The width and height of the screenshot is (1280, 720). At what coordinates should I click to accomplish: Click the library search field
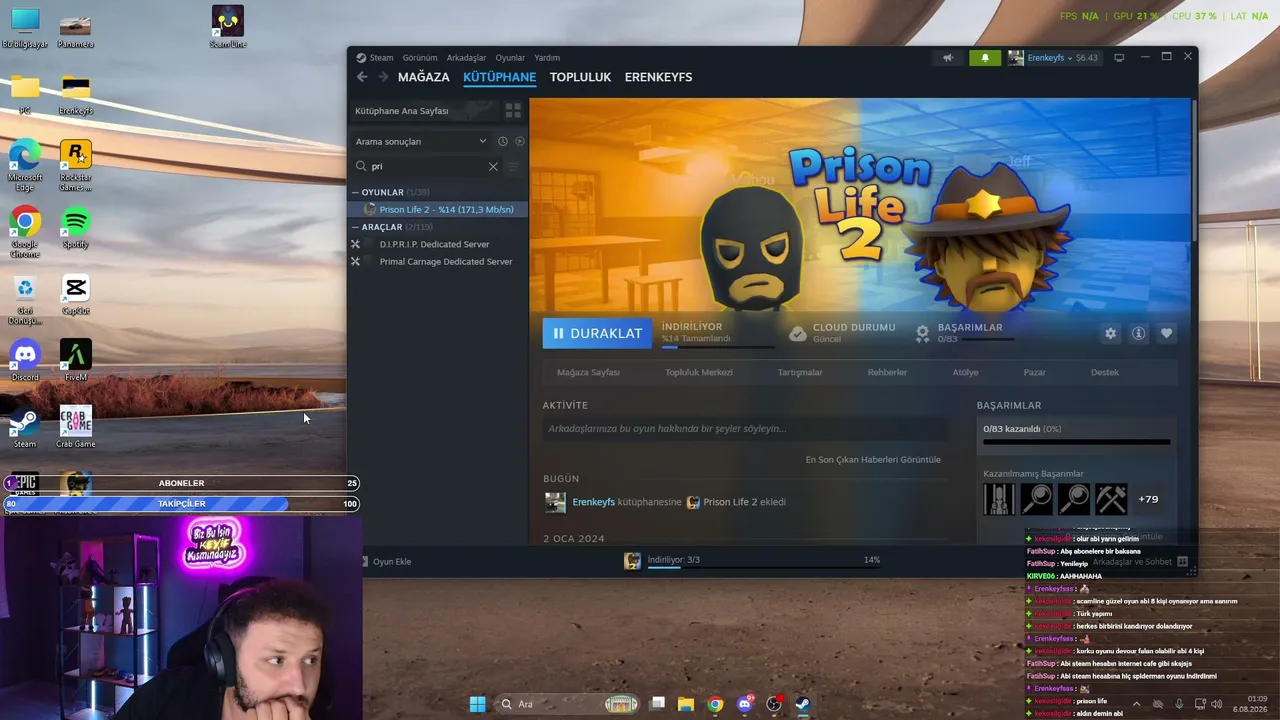pos(427,167)
